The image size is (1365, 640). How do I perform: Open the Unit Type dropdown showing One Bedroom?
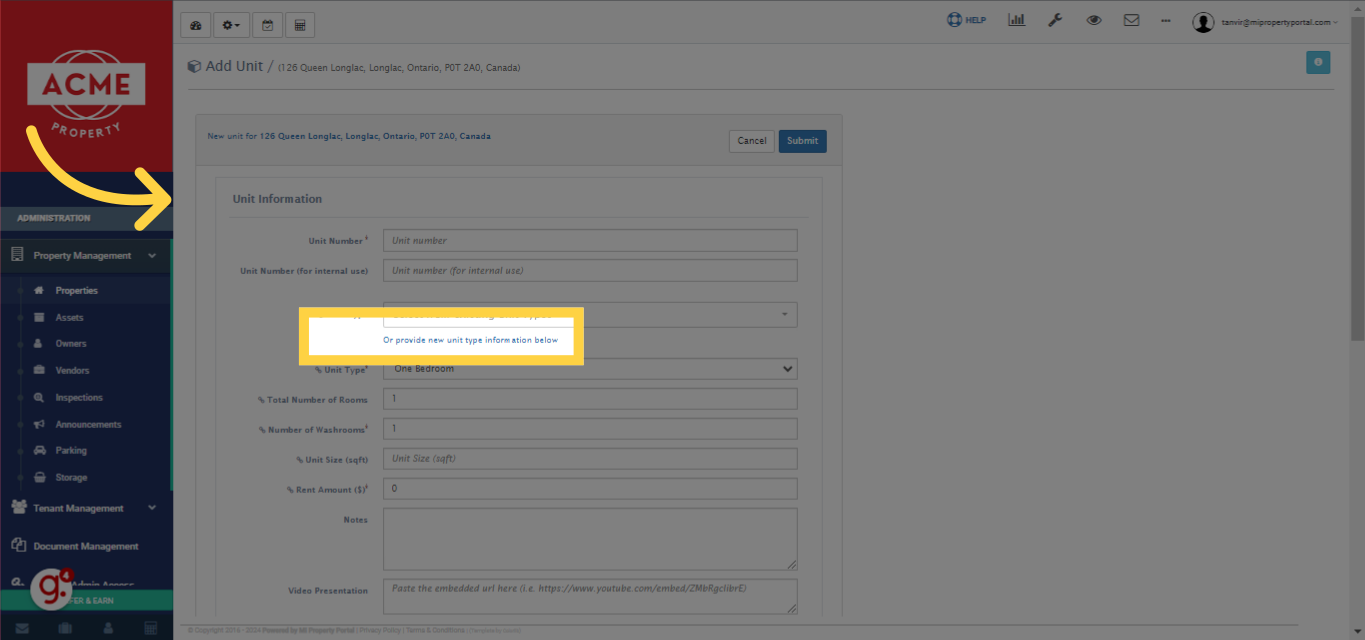pos(589,368)
